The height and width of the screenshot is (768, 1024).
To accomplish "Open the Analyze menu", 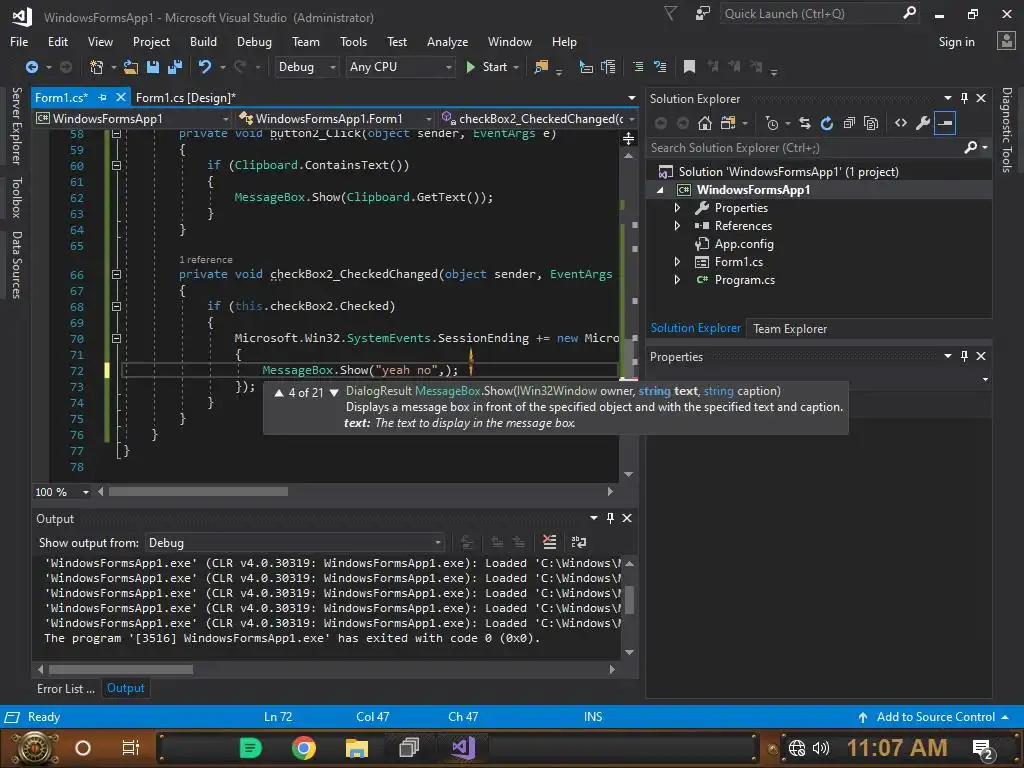I will (447, 42).
